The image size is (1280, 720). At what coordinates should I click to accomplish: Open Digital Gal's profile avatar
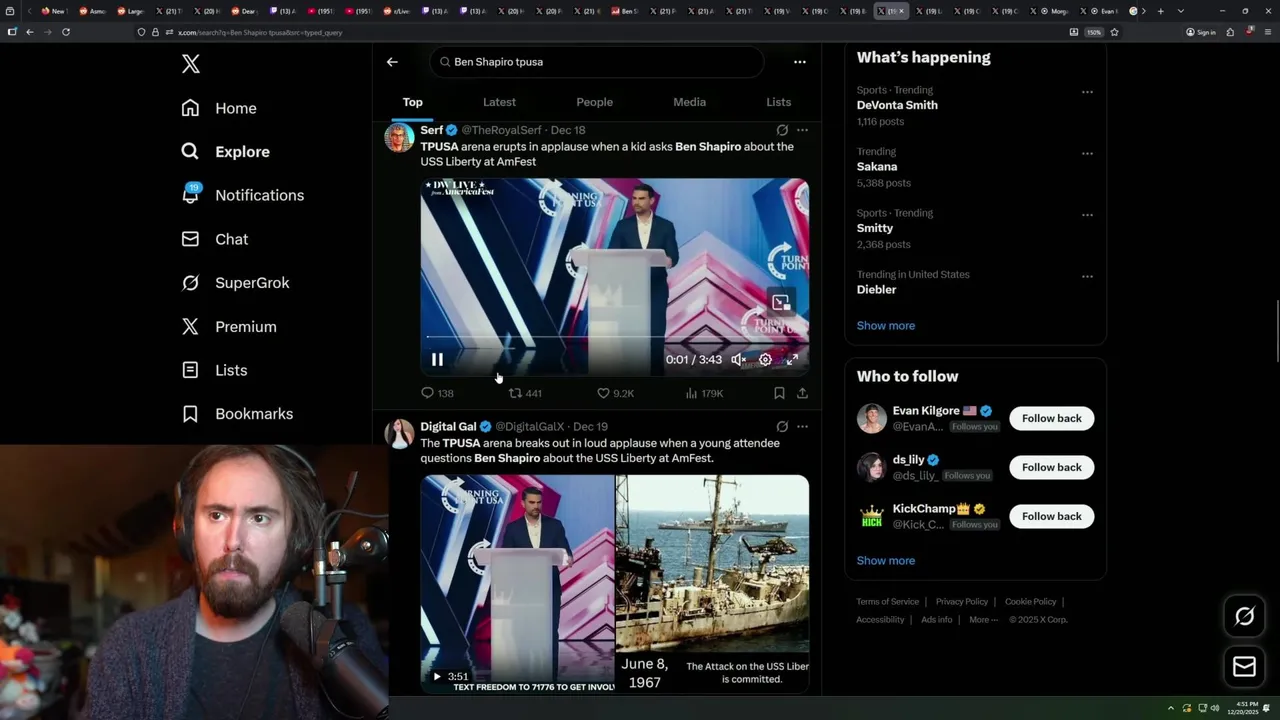399,434
